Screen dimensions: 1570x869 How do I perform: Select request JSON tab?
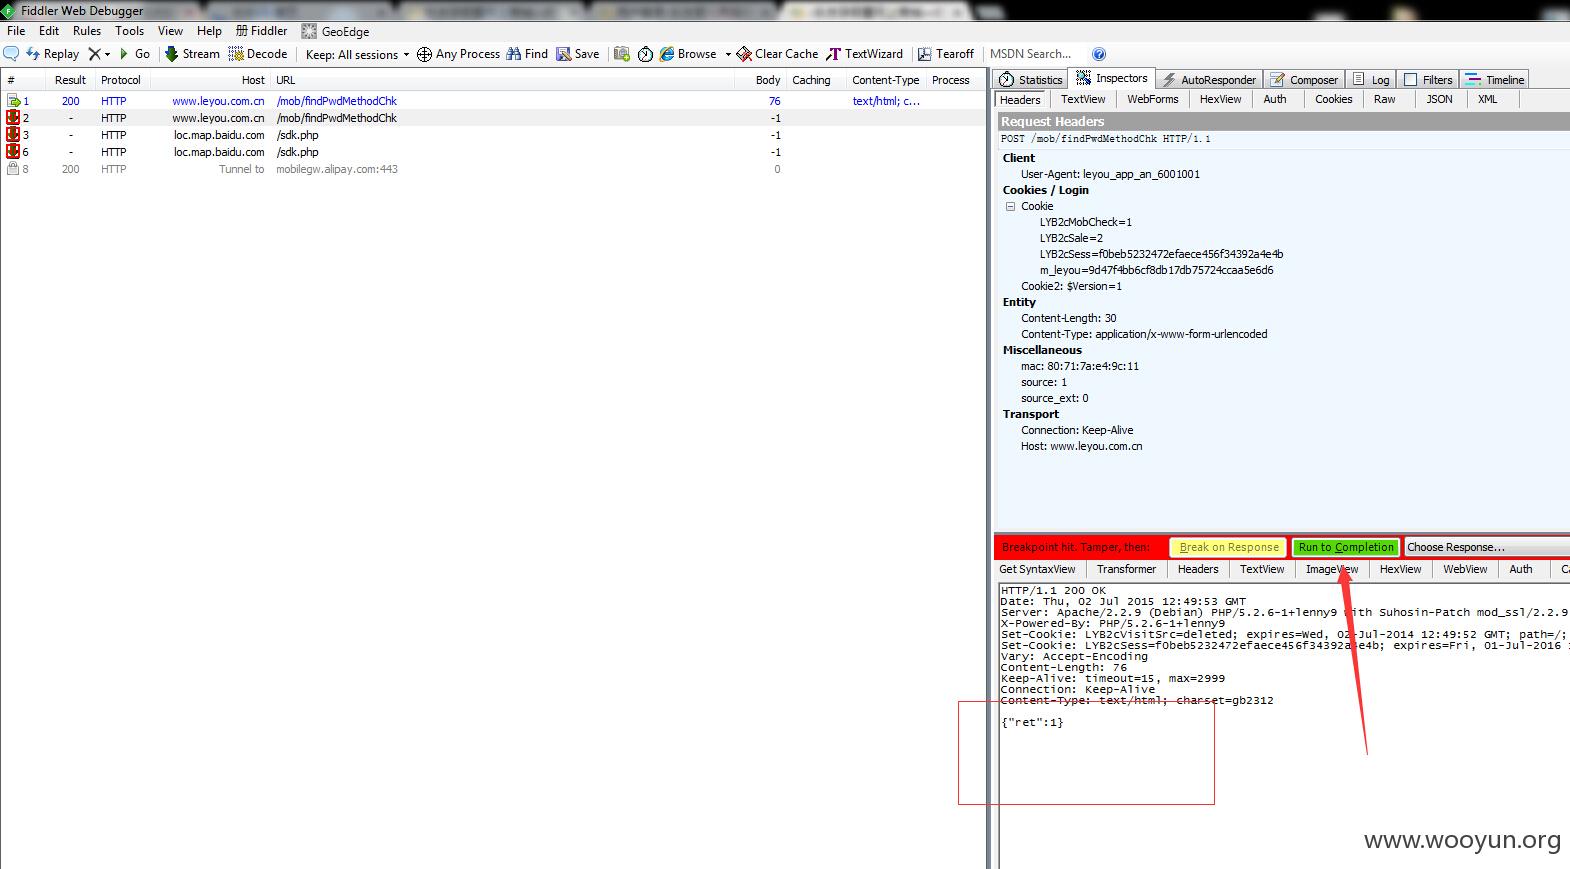1439,99
